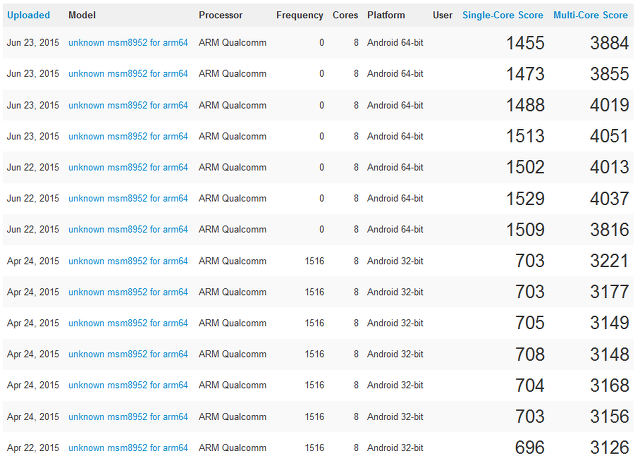Select the single-core score 1488
The image size is (640, 463).
[x=525, y=105]
